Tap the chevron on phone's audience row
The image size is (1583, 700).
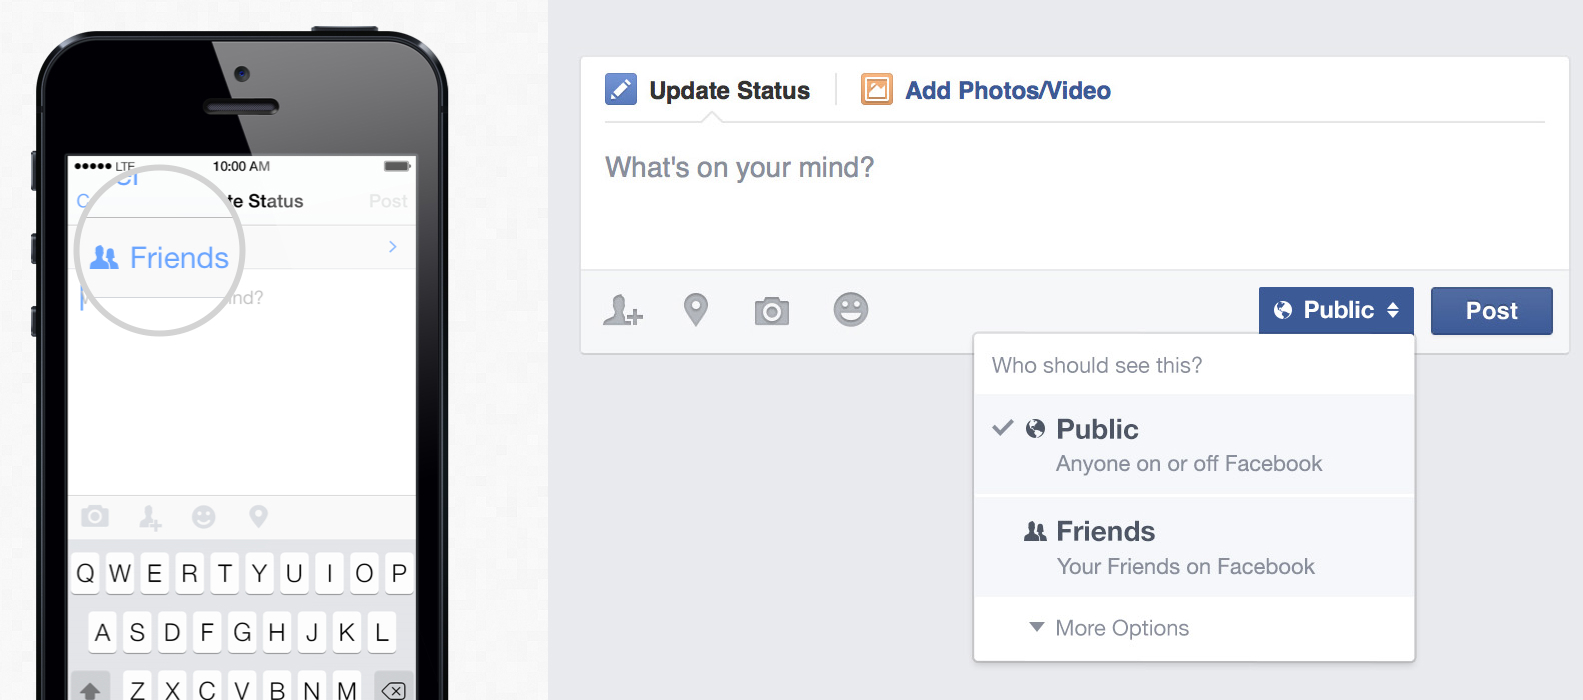click(393, 247)
